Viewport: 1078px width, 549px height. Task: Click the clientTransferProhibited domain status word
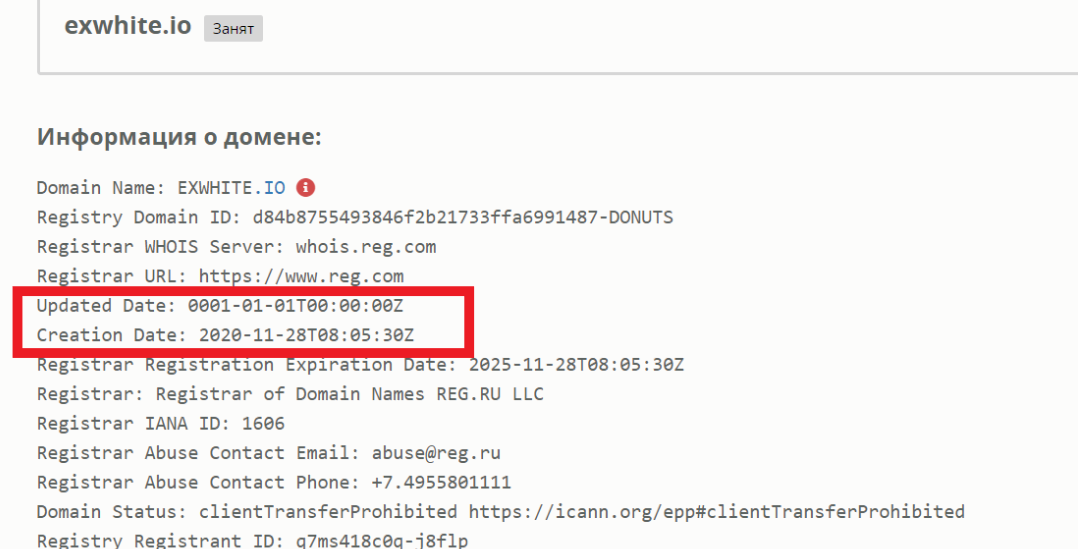328,512
